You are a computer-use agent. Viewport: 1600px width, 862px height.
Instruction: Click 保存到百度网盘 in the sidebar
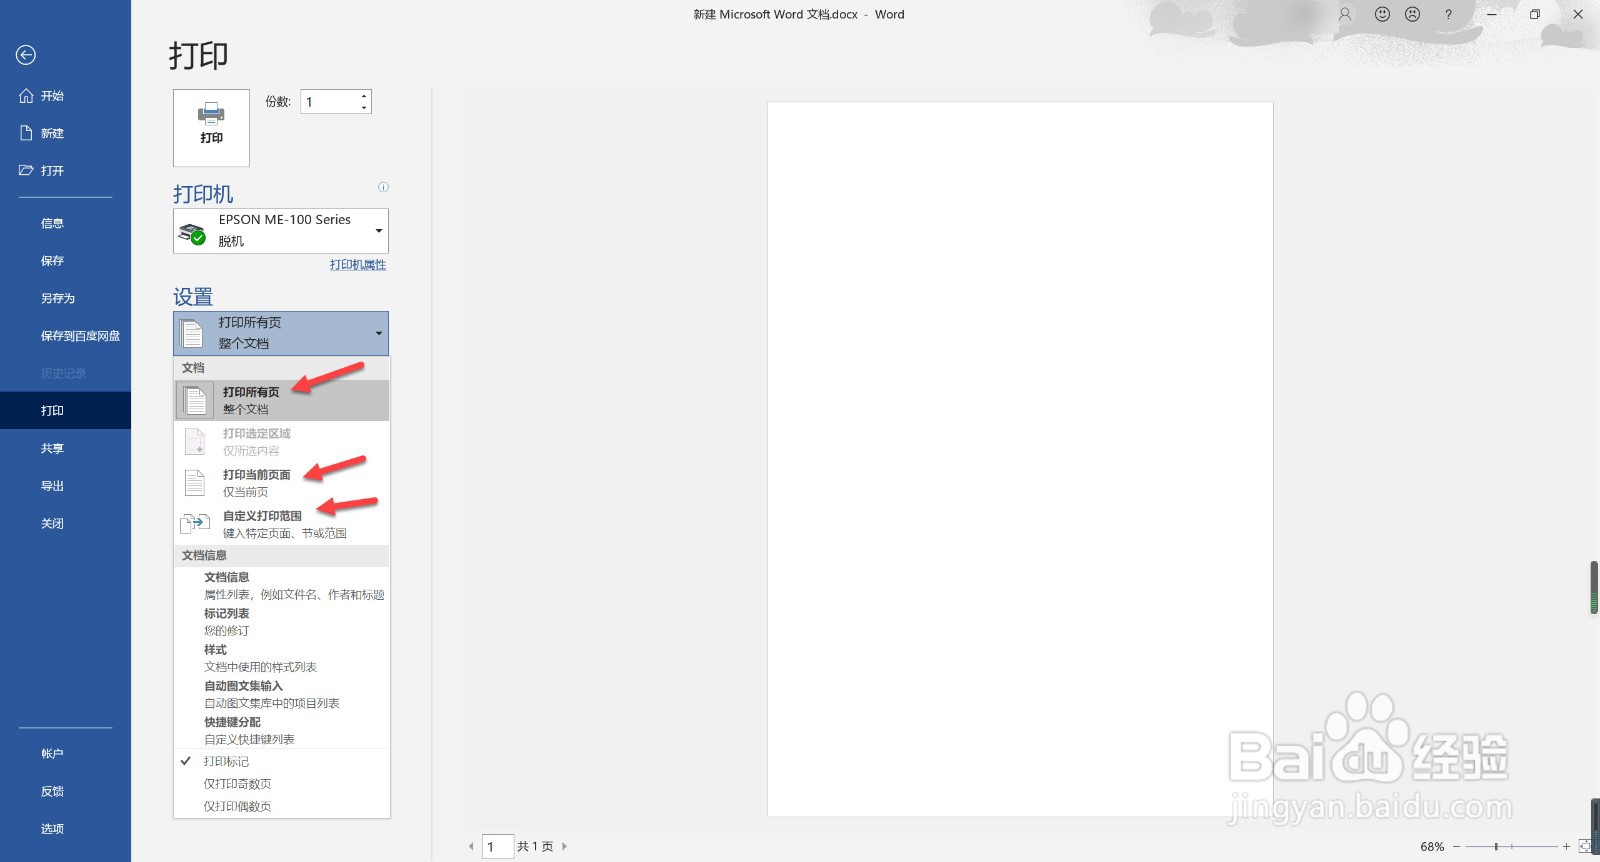click(x=65, y=336)
